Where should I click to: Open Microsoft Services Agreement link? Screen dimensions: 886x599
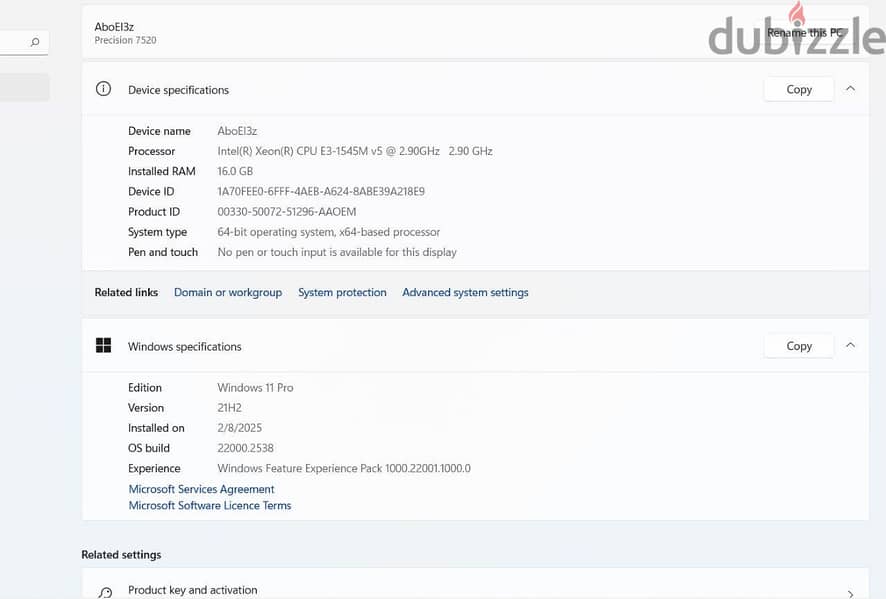point(201,489)
